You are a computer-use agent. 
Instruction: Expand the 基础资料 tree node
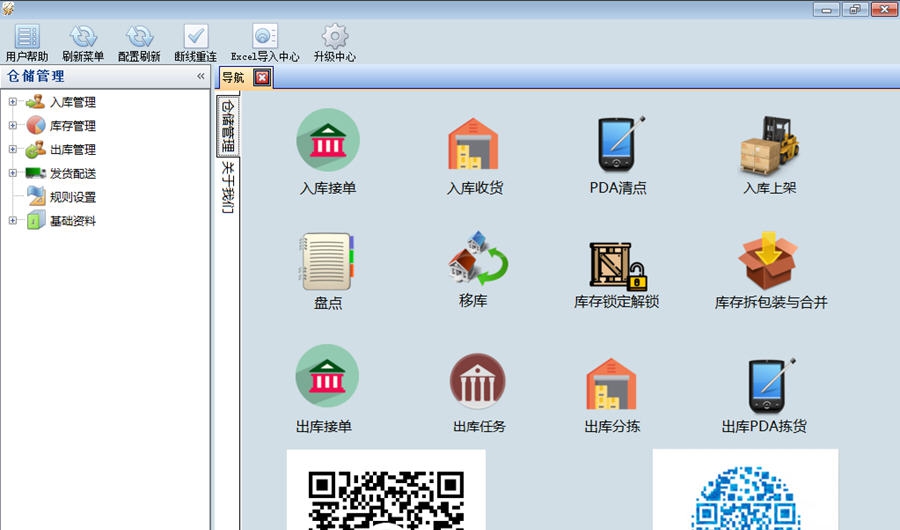click(x=13, y=220)
